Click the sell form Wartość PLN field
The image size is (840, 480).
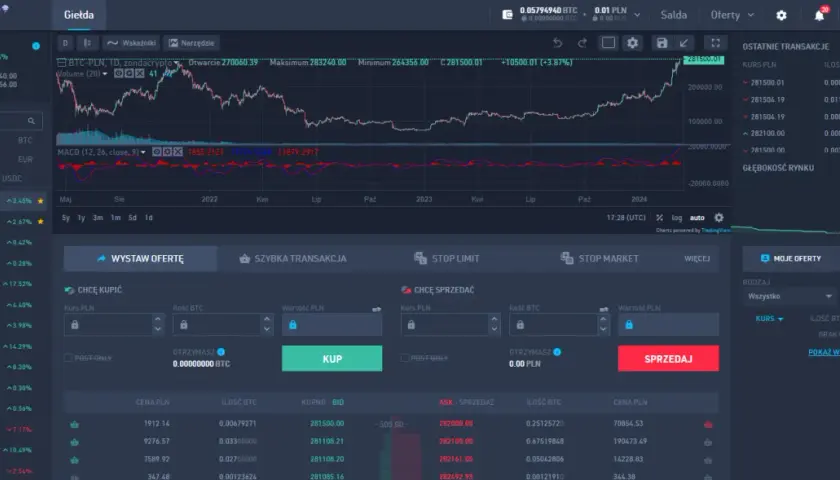(668, 325)
